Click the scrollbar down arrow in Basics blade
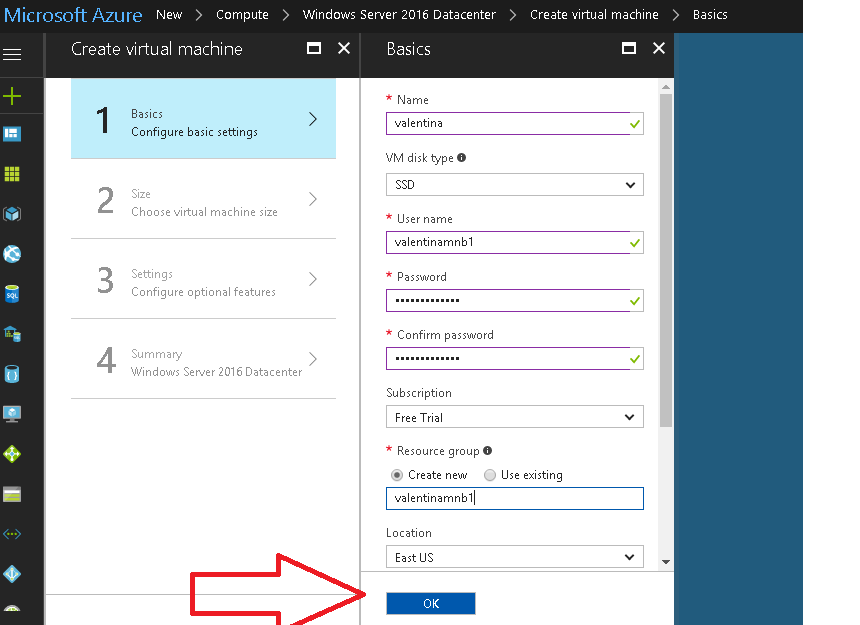860x625 pixels. 666,561
